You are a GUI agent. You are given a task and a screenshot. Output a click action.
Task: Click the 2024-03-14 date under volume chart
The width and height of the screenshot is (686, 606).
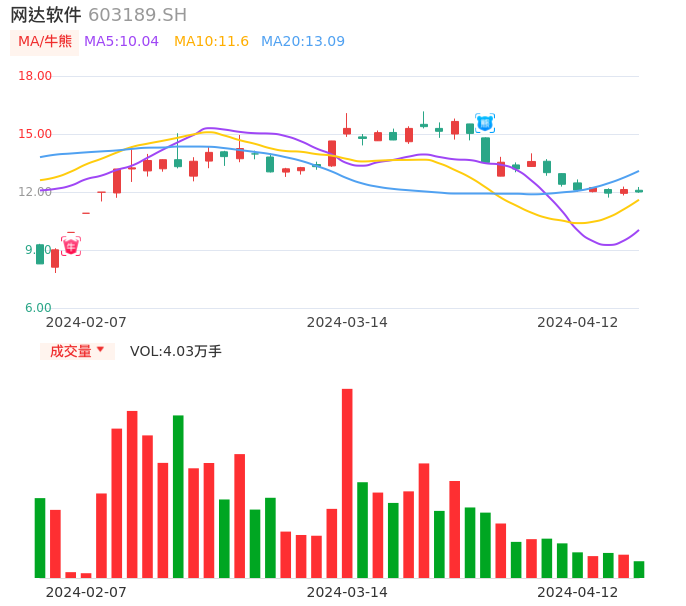click(x=347, y=592)
